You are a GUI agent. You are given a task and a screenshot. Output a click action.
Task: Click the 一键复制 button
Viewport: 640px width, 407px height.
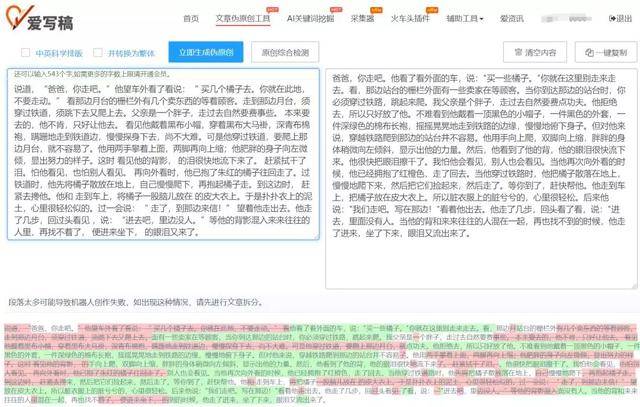tap(606, 52)
